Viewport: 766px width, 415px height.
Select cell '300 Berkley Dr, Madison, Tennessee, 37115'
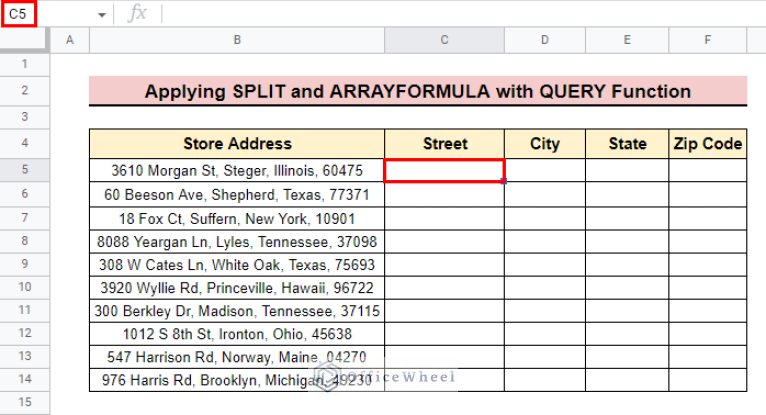tap(237, 311)
